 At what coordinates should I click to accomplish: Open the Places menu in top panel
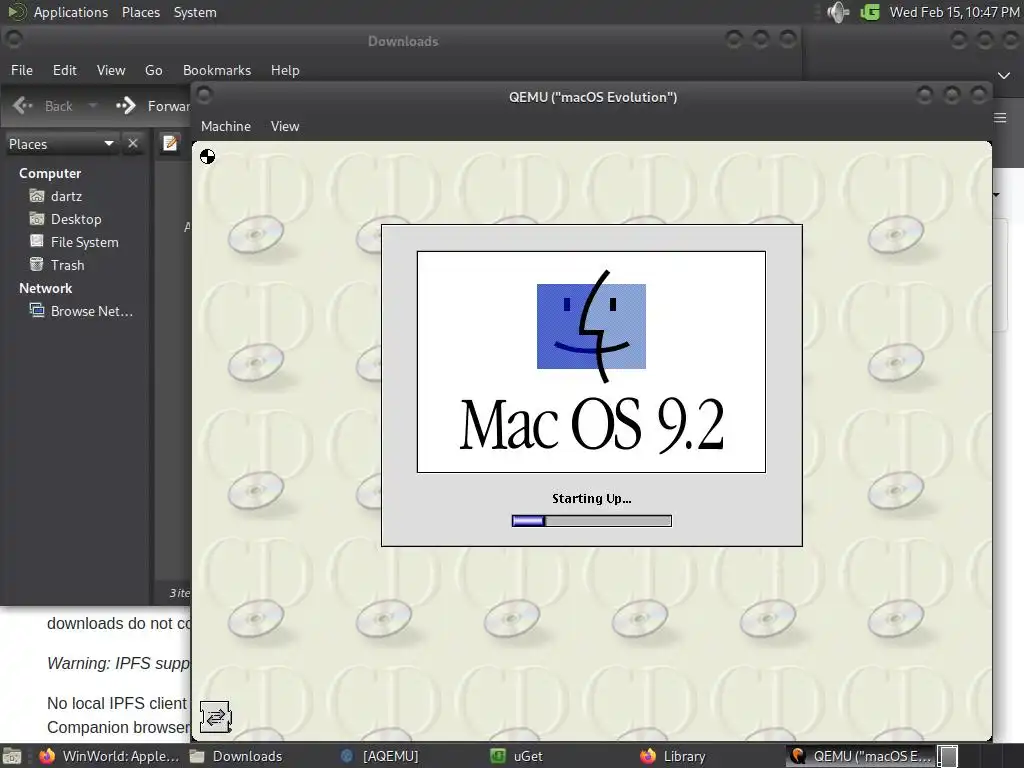(x=140, y=12)
